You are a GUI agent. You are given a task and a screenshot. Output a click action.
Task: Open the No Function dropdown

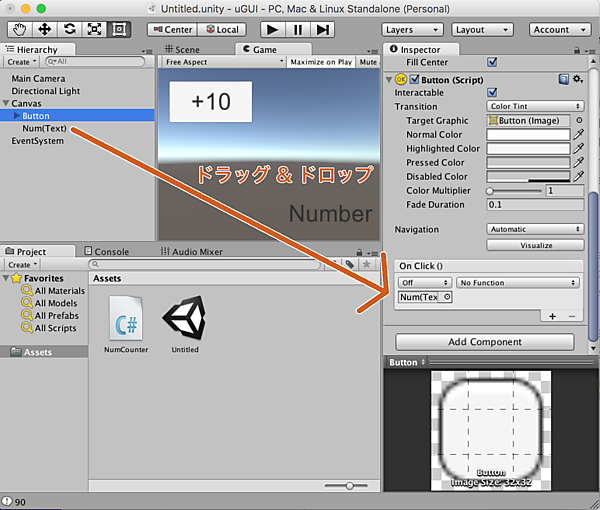(518, 283)
